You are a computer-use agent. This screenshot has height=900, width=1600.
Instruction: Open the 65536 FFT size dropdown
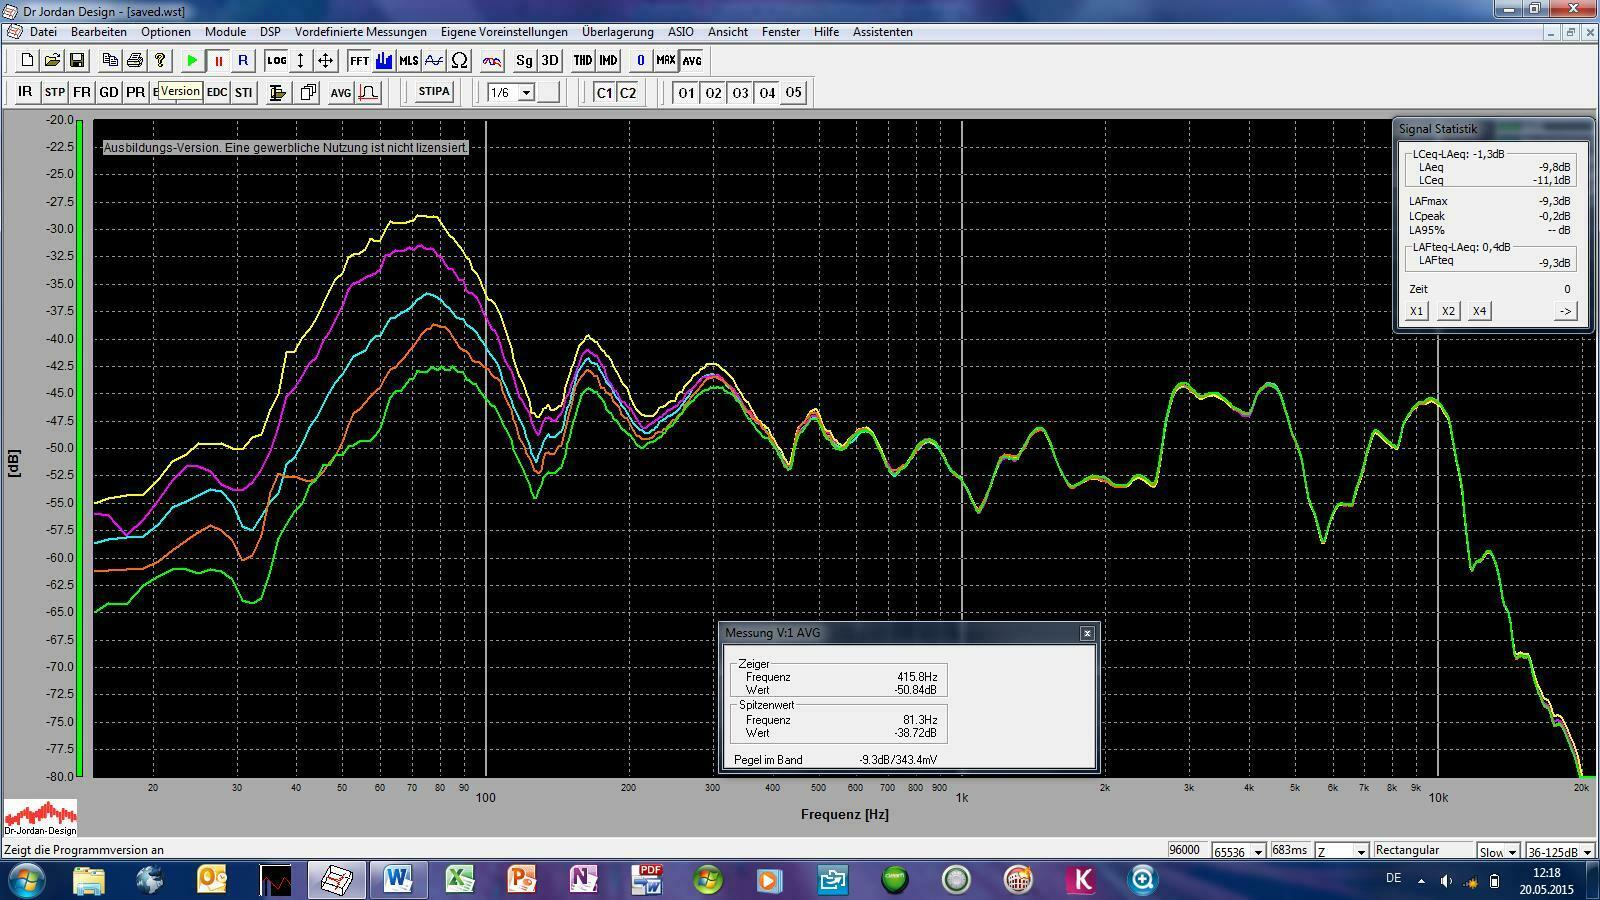(1258, 851)
